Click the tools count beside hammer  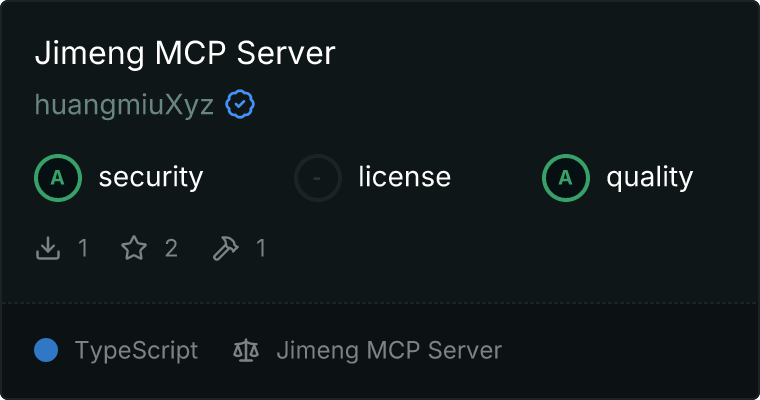[261, 248]
